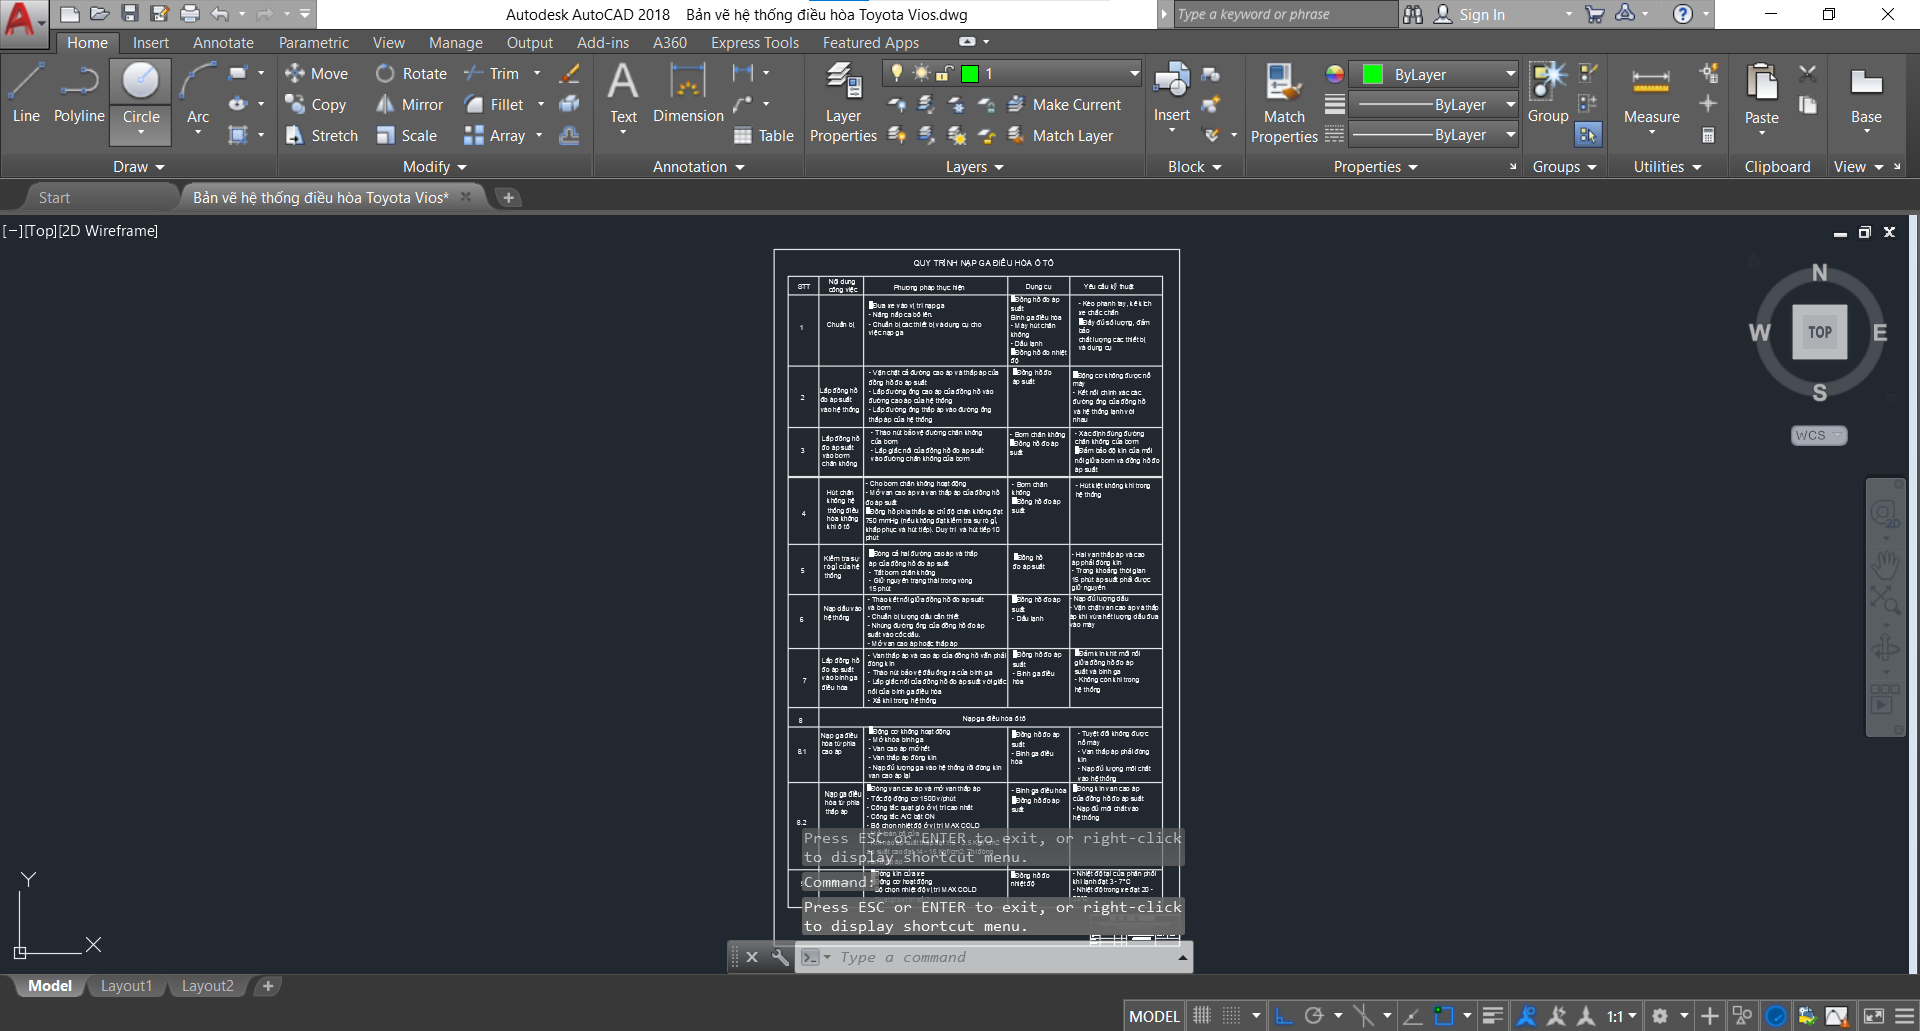Click the Stretch tool
The width and height of the screenshot is (1920, 1031).
321,136
